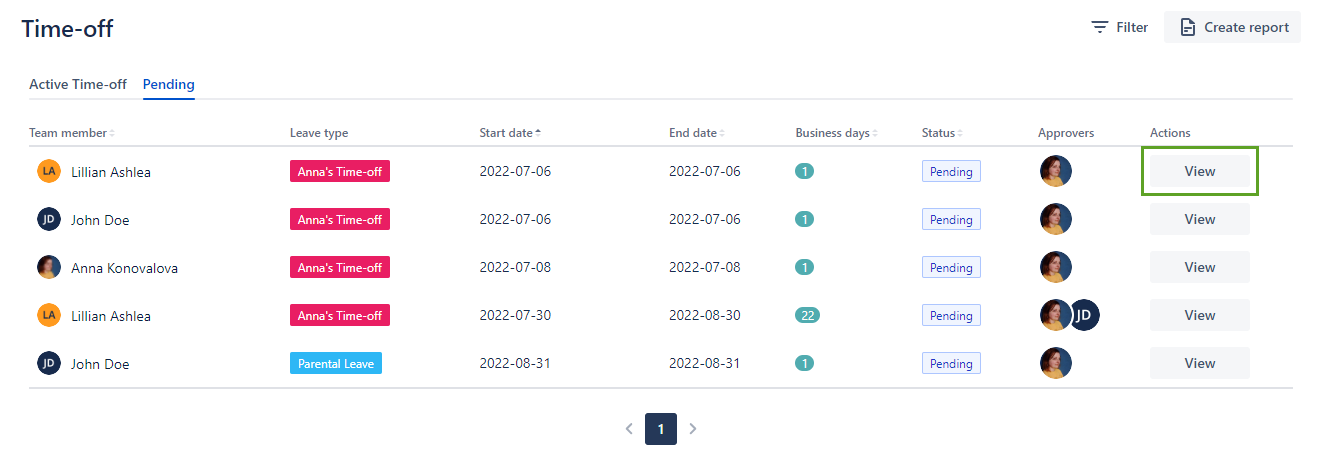Screen dimensions: 1327x453
Task: Click the JD approver avatar
Action: click(1085, 316)
